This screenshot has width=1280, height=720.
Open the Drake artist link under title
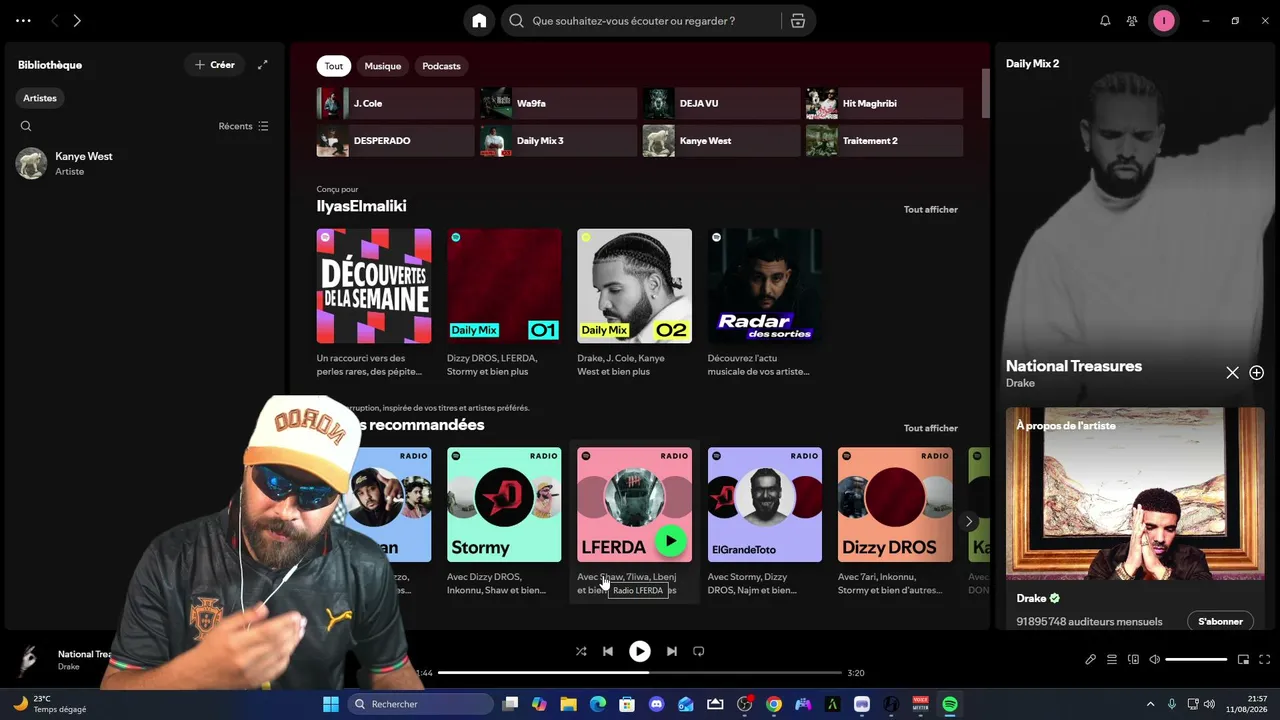click(x=1020, y=383)
